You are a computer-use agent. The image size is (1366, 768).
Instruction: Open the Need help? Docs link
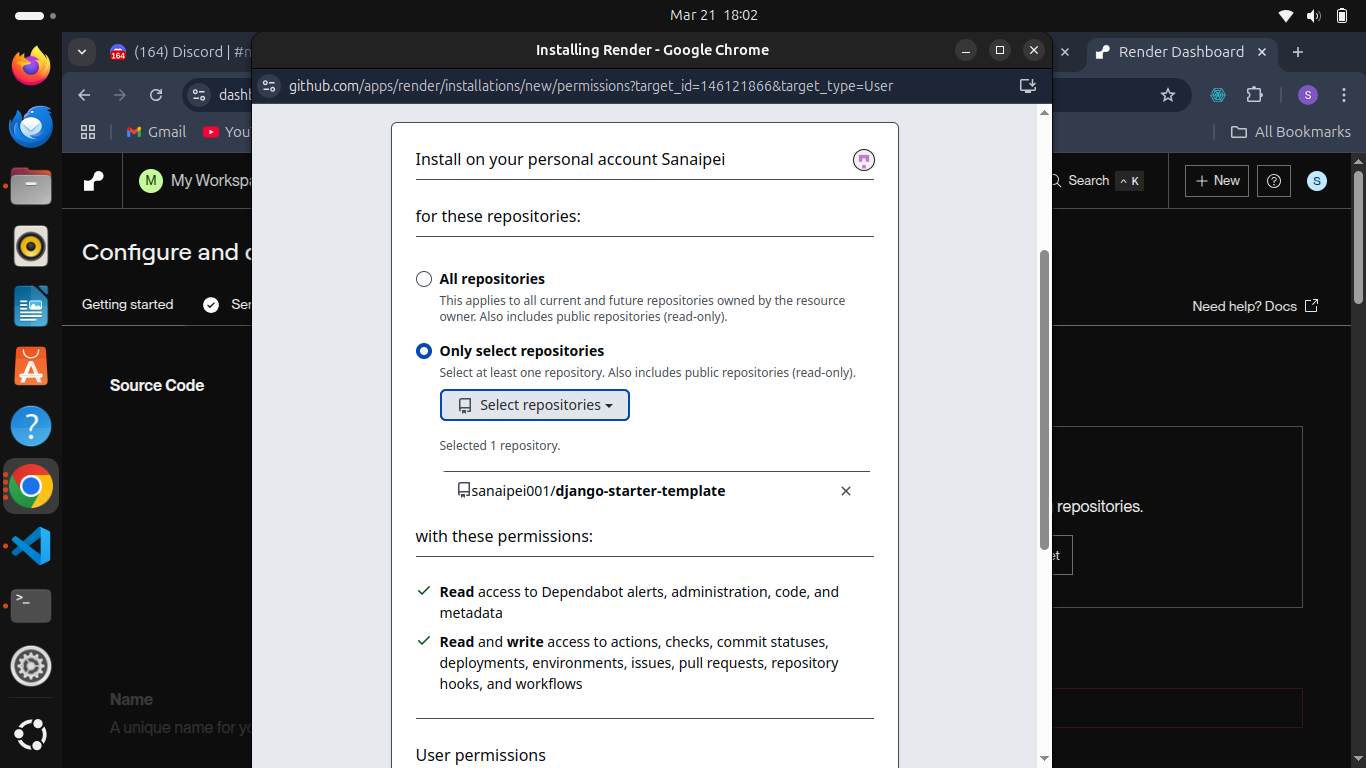click(1255, 306)
